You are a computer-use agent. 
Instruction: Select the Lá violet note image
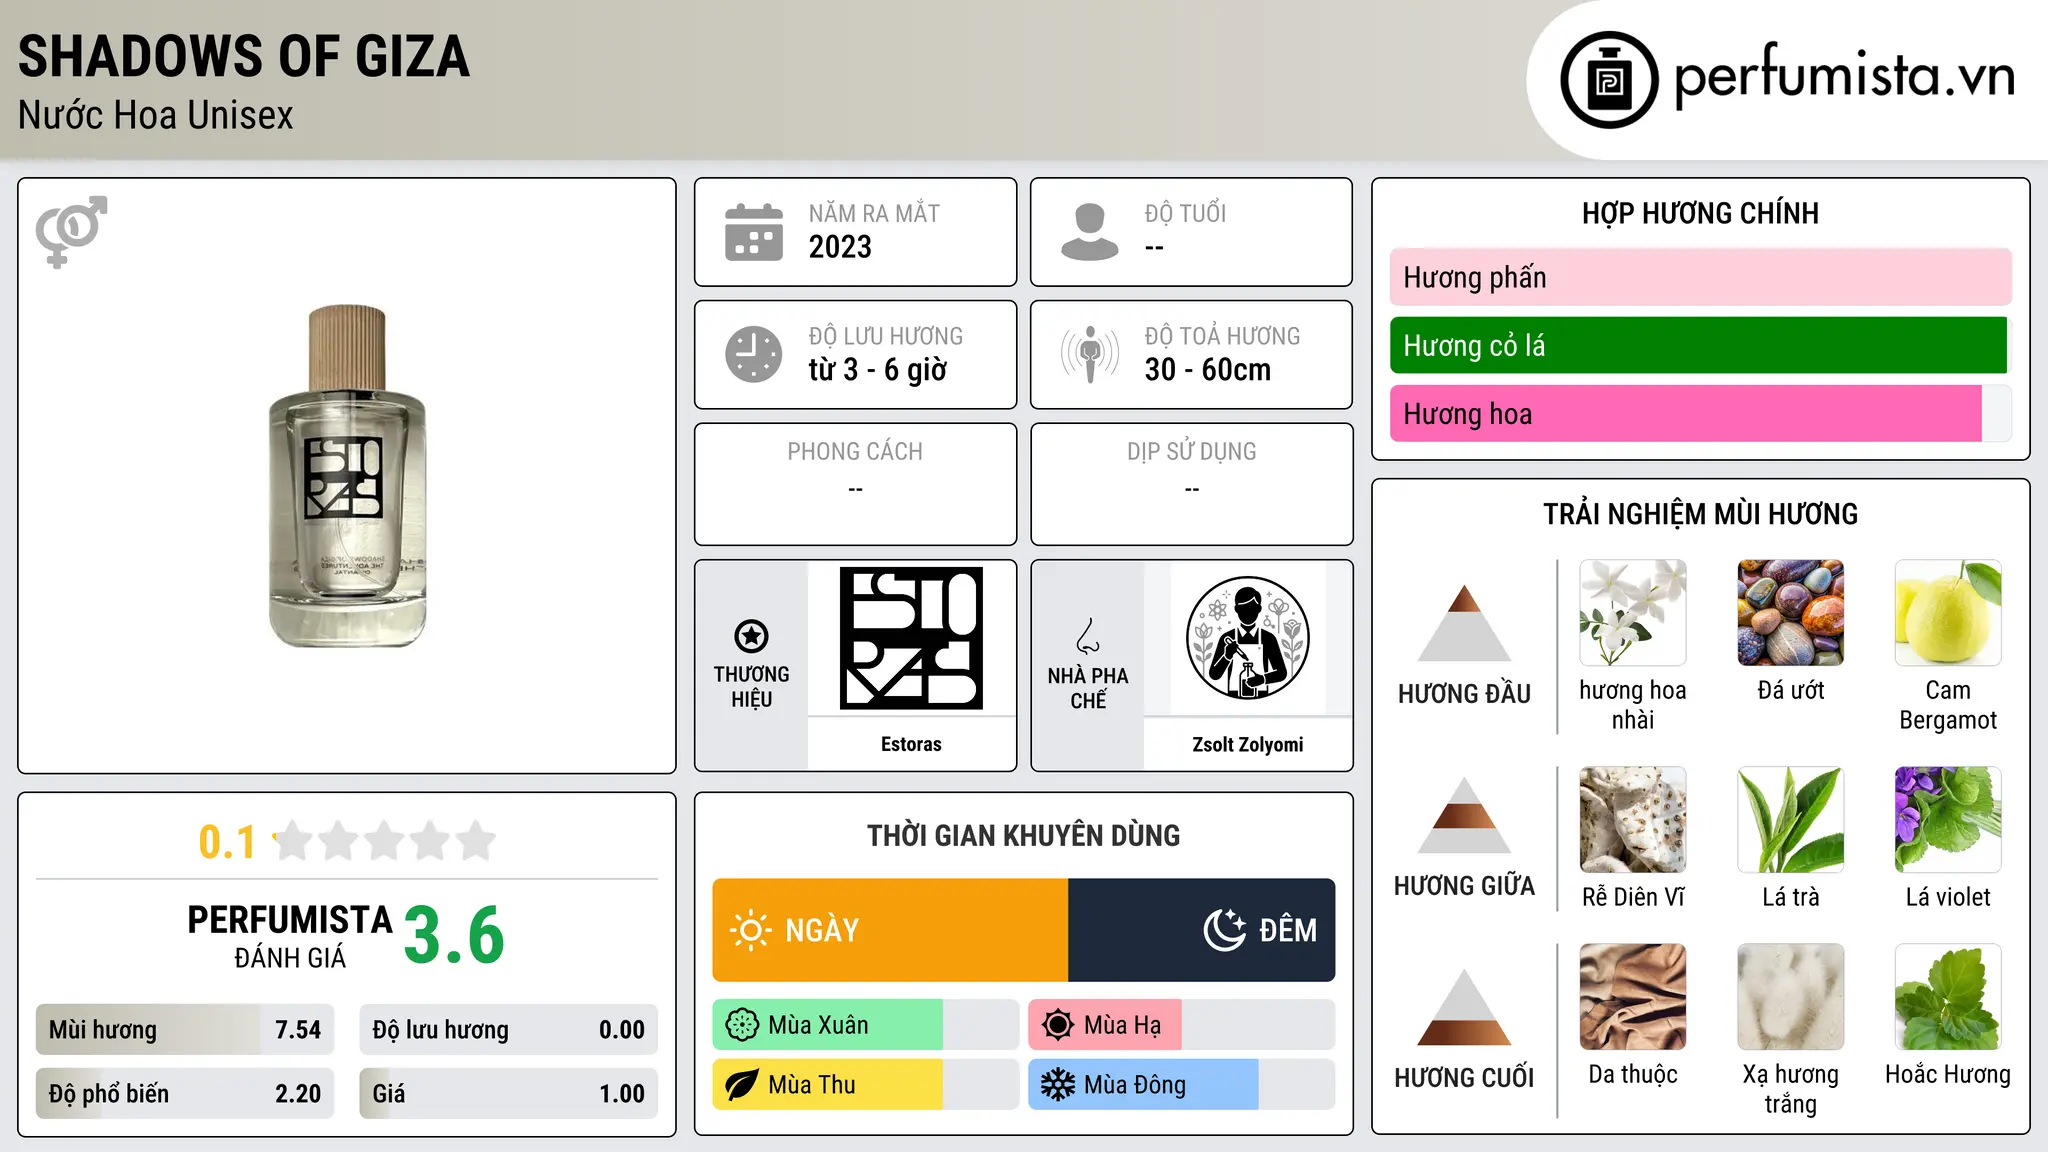1948,820
